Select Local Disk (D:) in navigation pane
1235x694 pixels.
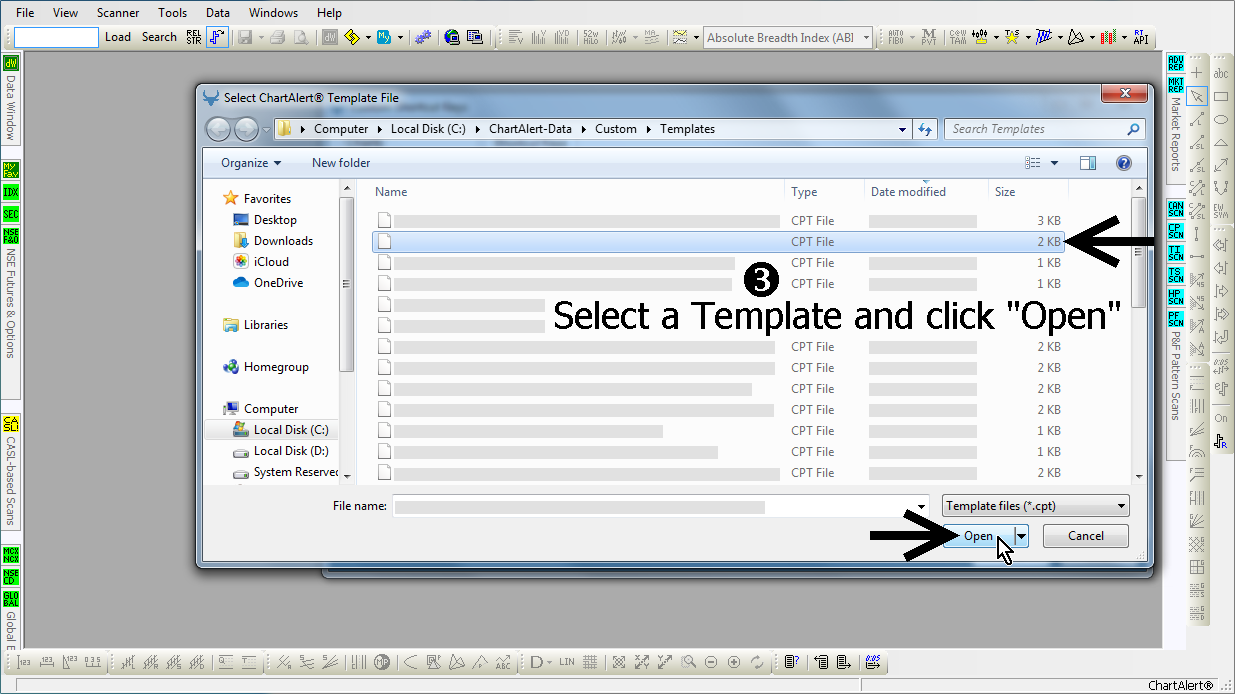point(290,451)
